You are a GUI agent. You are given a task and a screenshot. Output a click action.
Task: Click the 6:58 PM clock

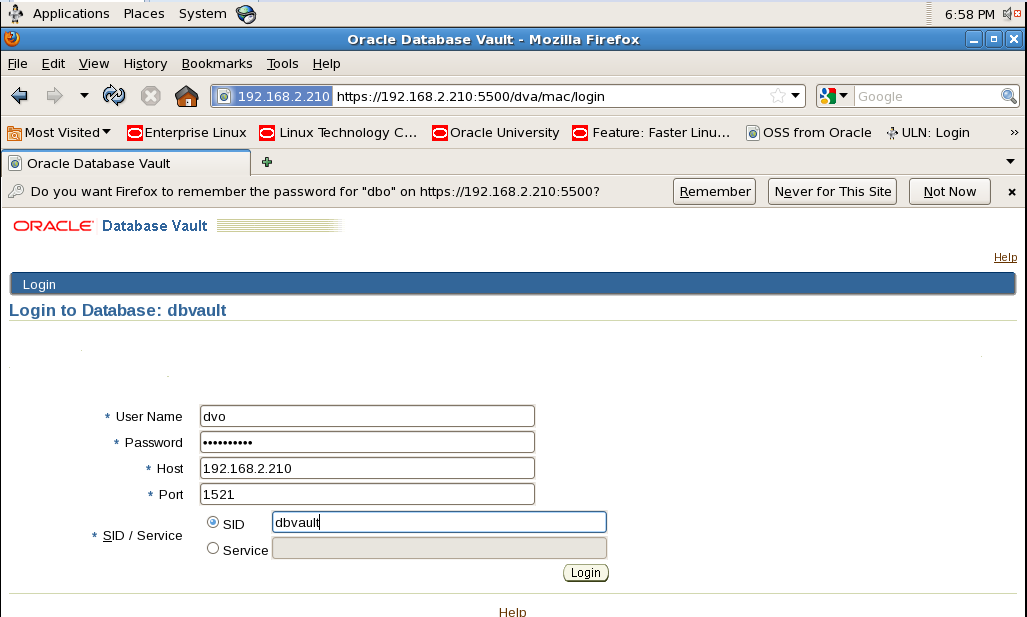click(969, 14)
